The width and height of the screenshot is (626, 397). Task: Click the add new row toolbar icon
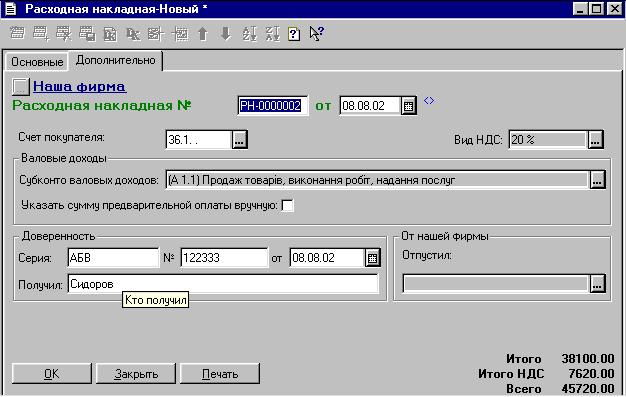pyautogui.click(x=41, y=34)
